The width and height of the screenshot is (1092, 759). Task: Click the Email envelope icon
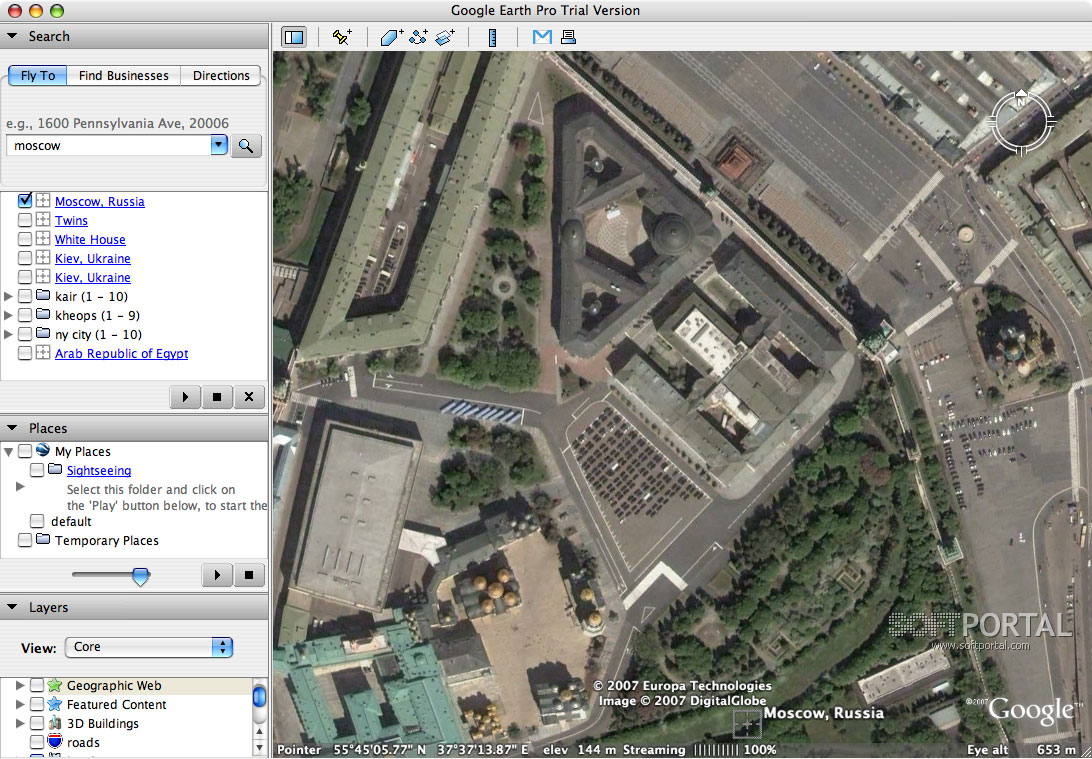tap(542, 37)
